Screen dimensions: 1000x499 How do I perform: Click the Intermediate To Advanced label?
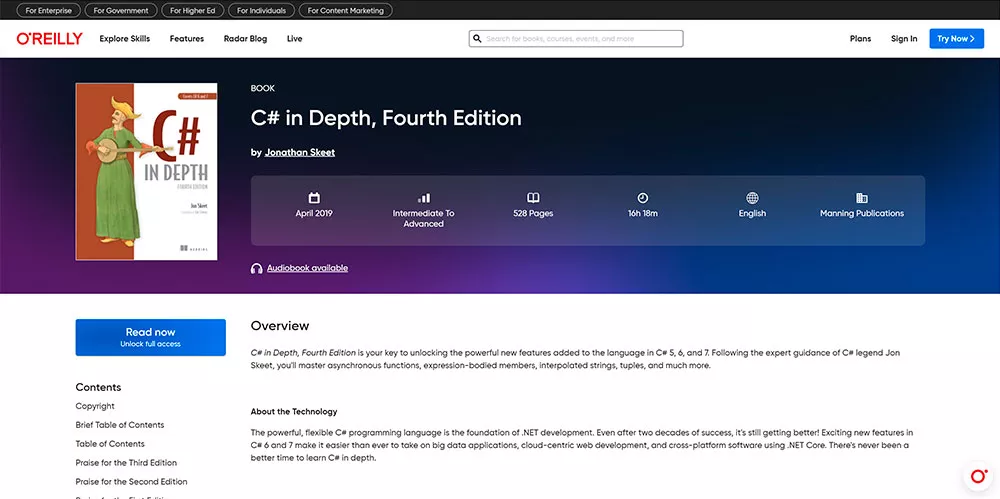point(423,219)
